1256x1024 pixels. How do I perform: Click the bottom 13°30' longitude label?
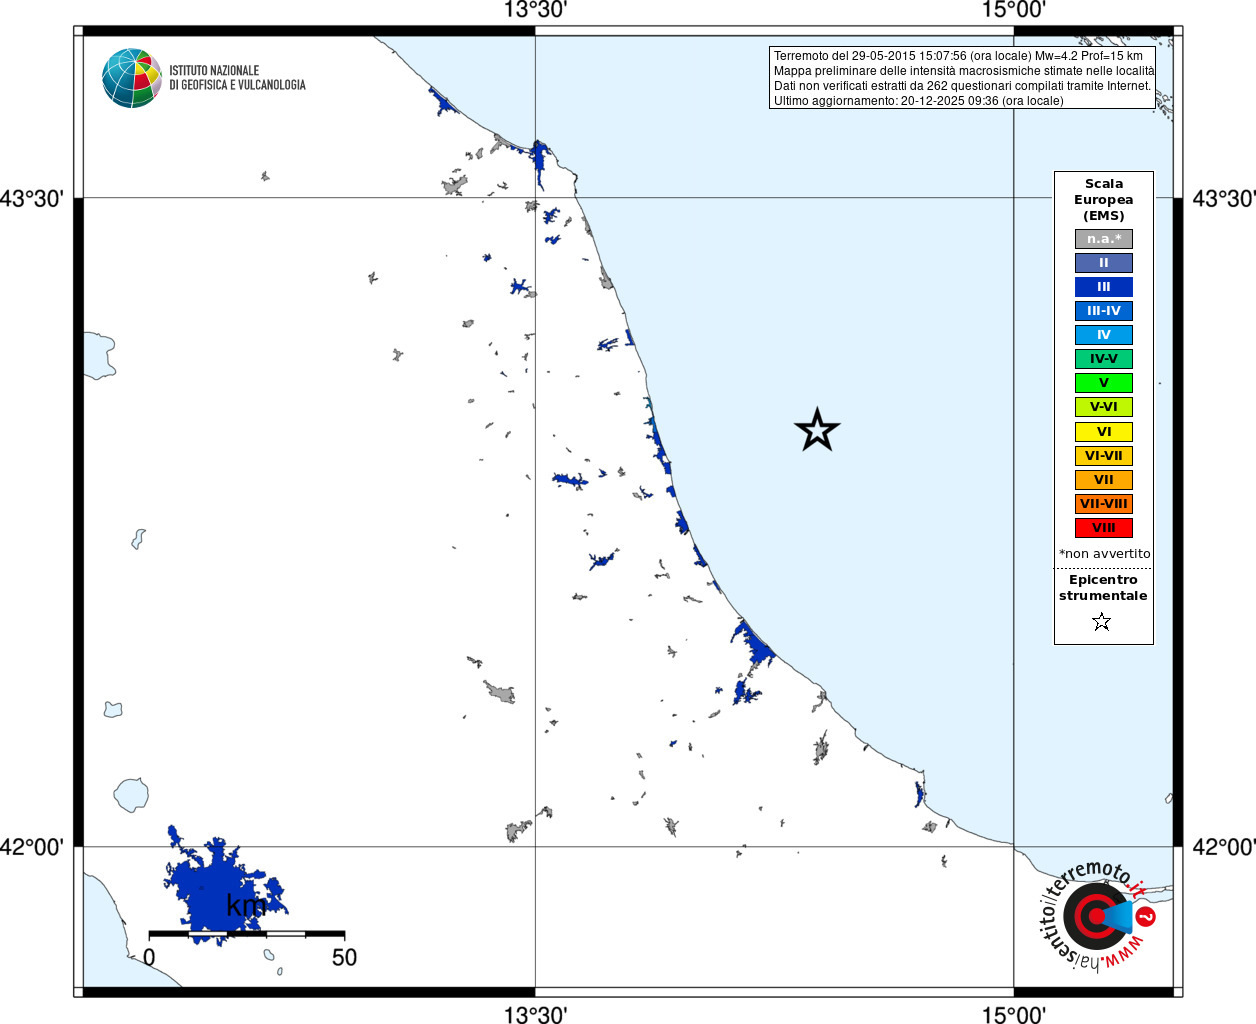click(535, 1014)
